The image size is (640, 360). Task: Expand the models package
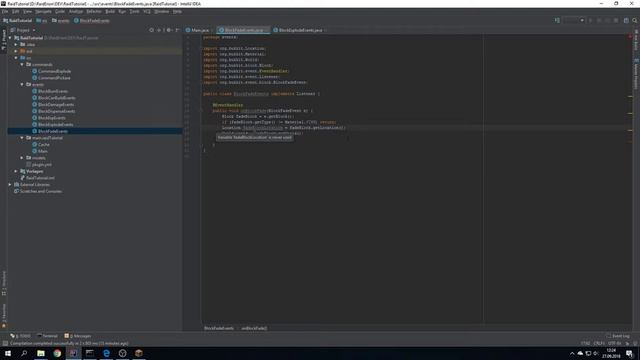tap(22, 158)
